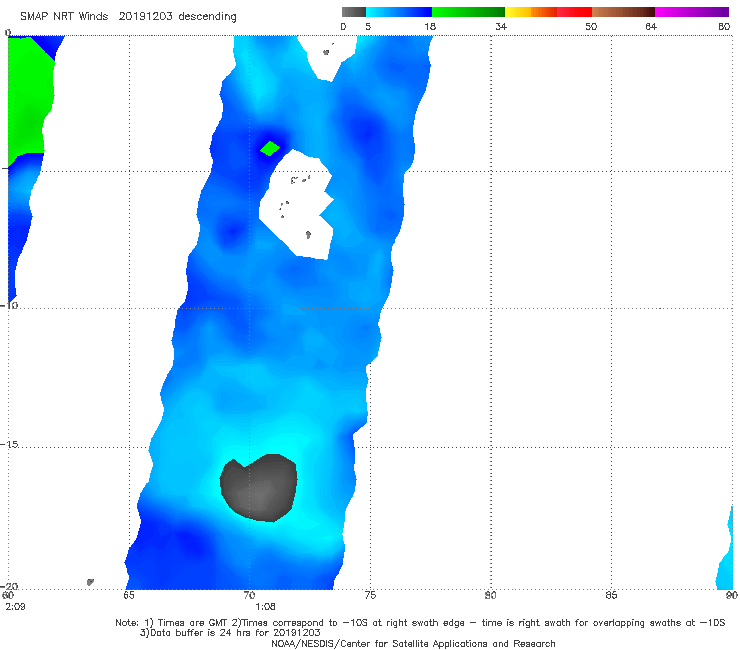
Task: Click the swath time label 2:09
Action: pyautogui.click(x=16, y=607)
